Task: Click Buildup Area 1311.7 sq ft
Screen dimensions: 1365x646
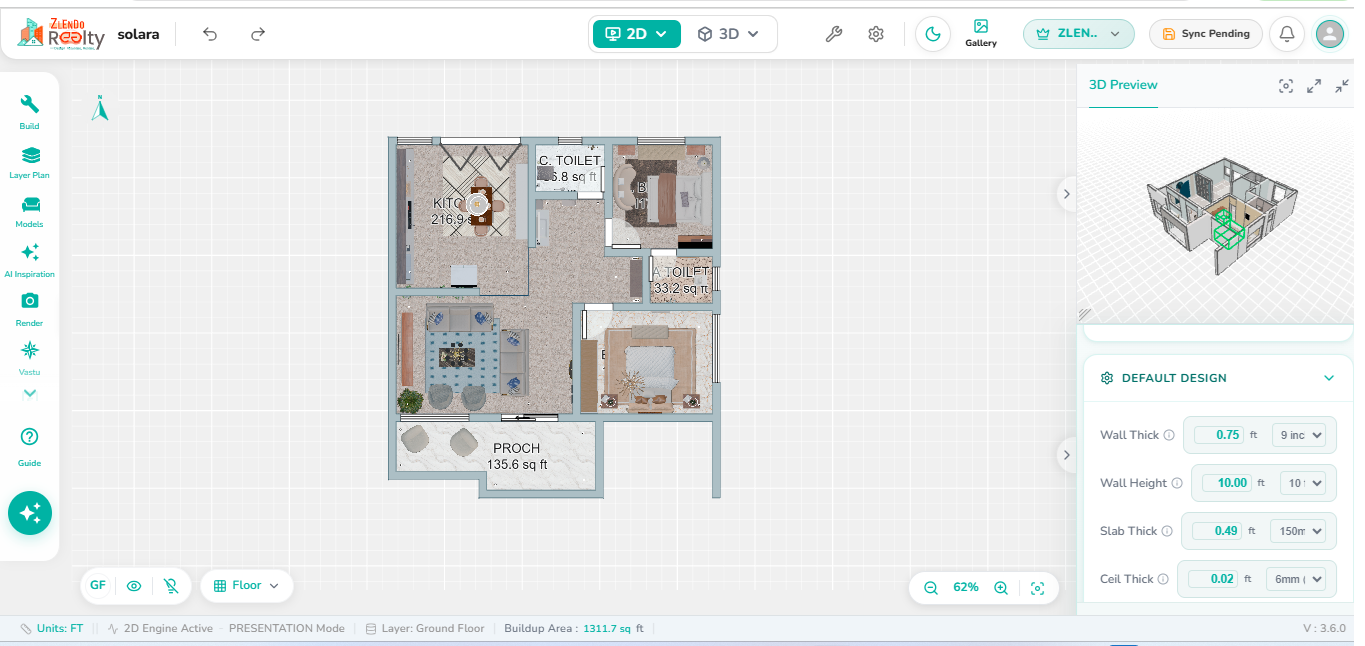Action: click(x=574, y=629)
